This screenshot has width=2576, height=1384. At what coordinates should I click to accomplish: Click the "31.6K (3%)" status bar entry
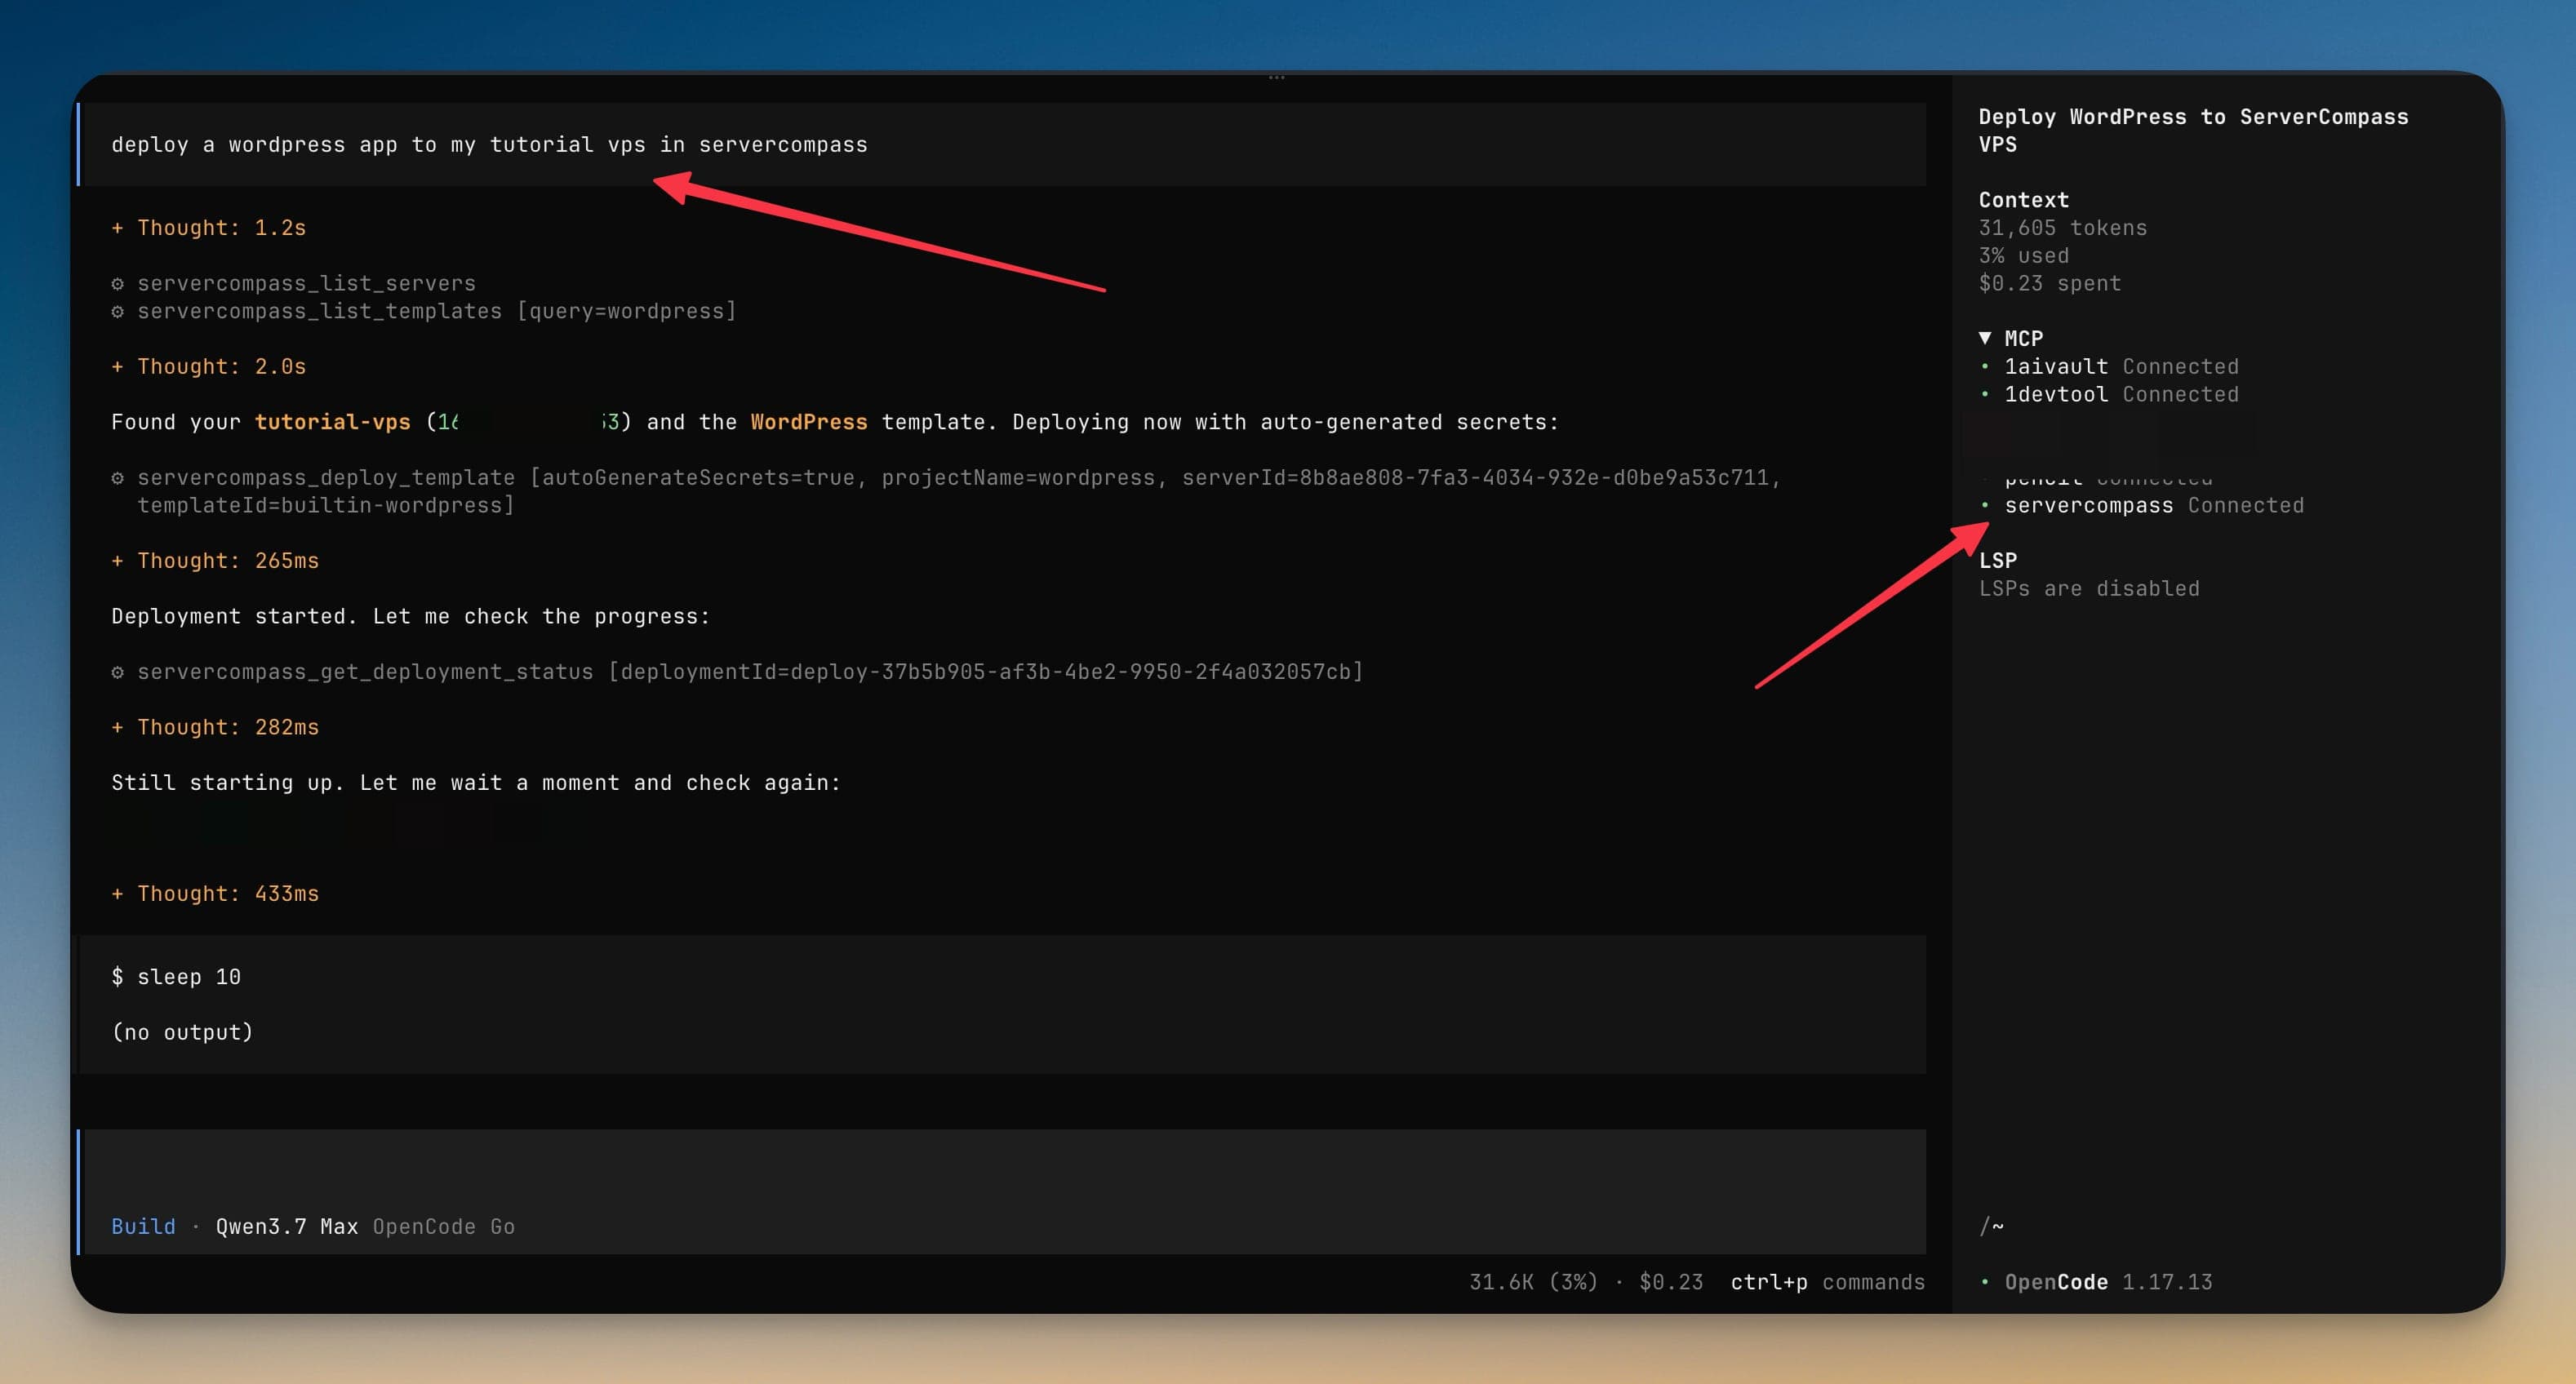(1533, 1282)
